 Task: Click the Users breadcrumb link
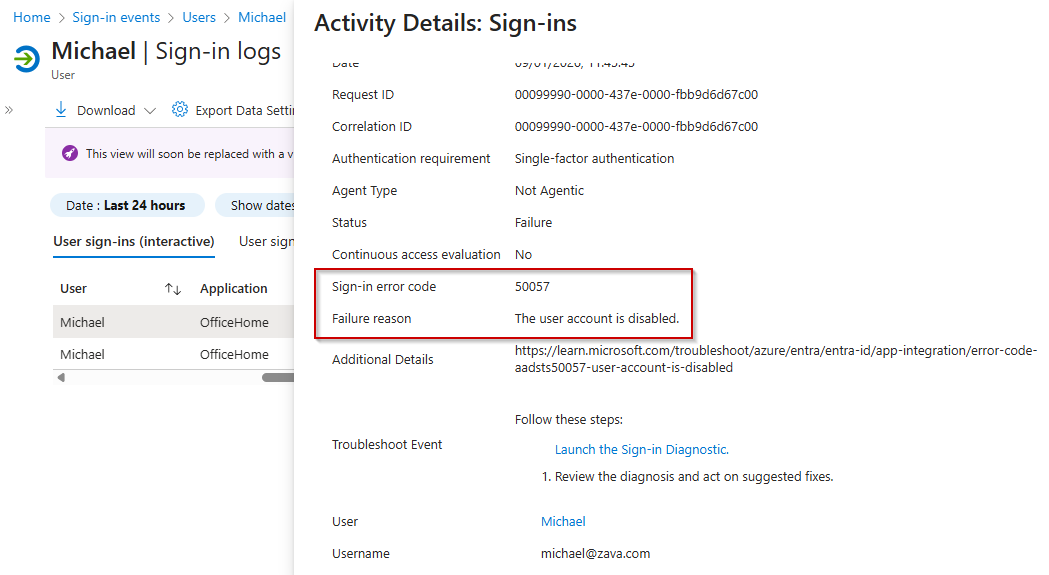(199, 18)
